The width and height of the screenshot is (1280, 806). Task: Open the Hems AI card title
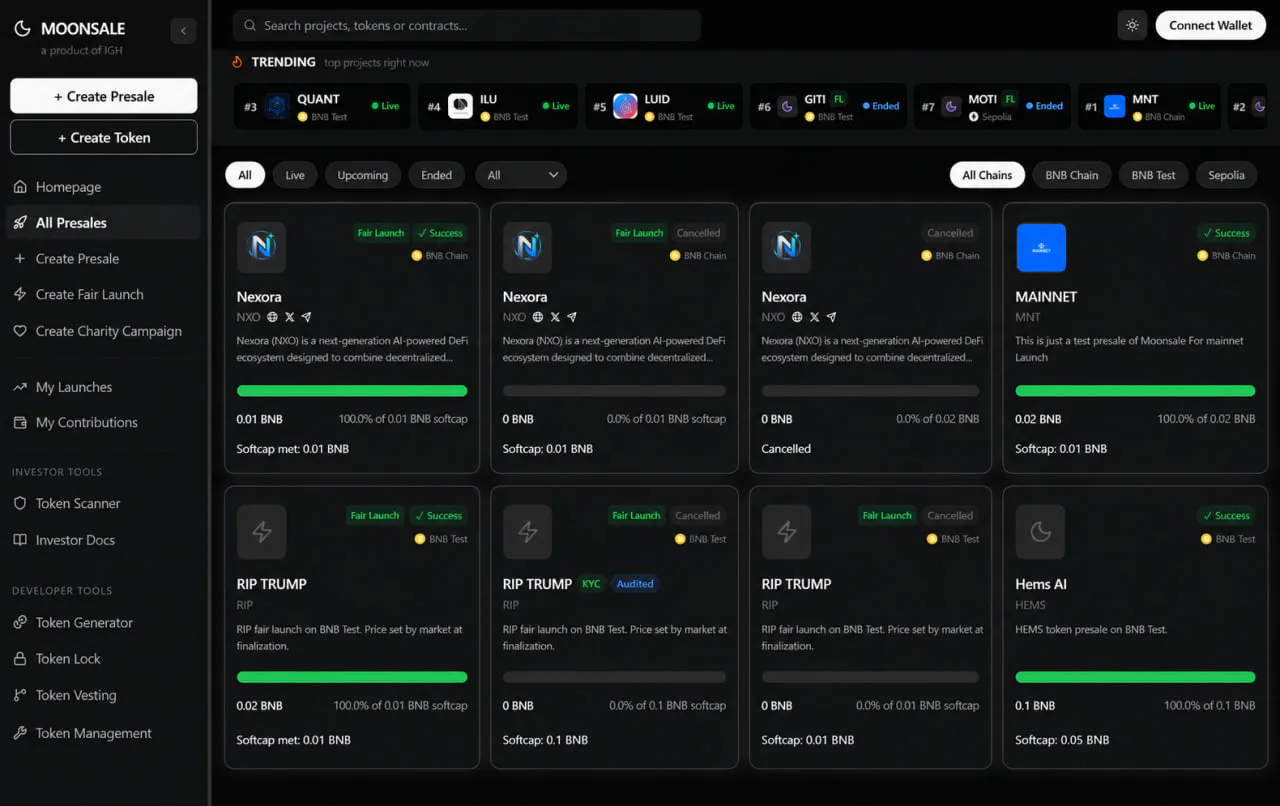click(1041, 584)
